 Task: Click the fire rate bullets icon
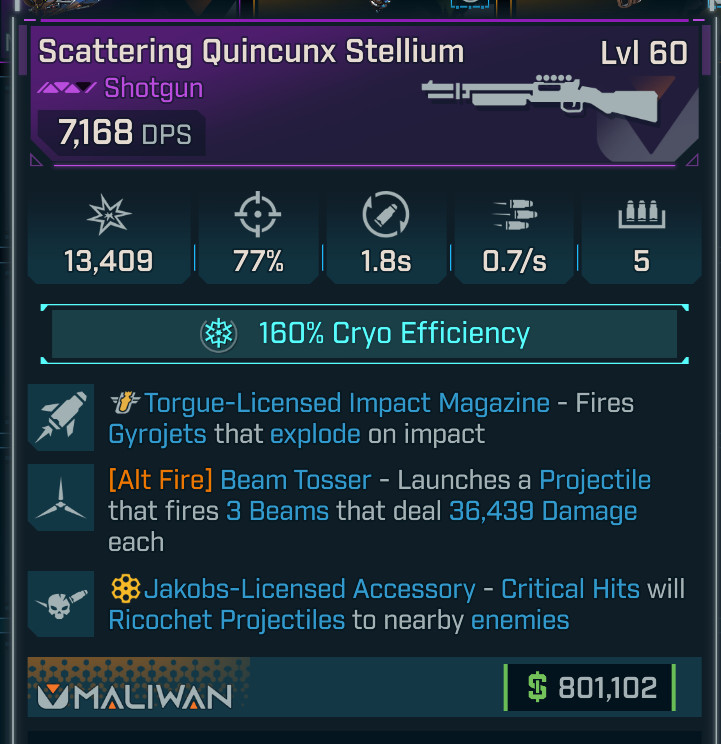(x=515, y=215)
